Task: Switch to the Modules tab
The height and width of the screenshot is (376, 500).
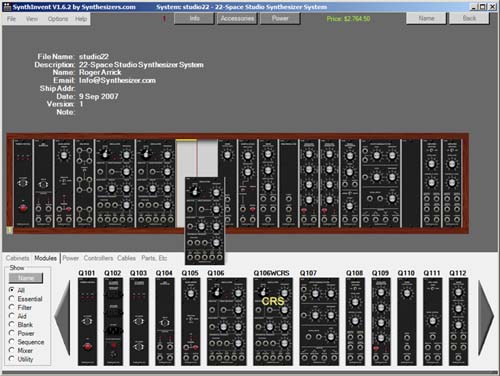Action: point(45,258)
